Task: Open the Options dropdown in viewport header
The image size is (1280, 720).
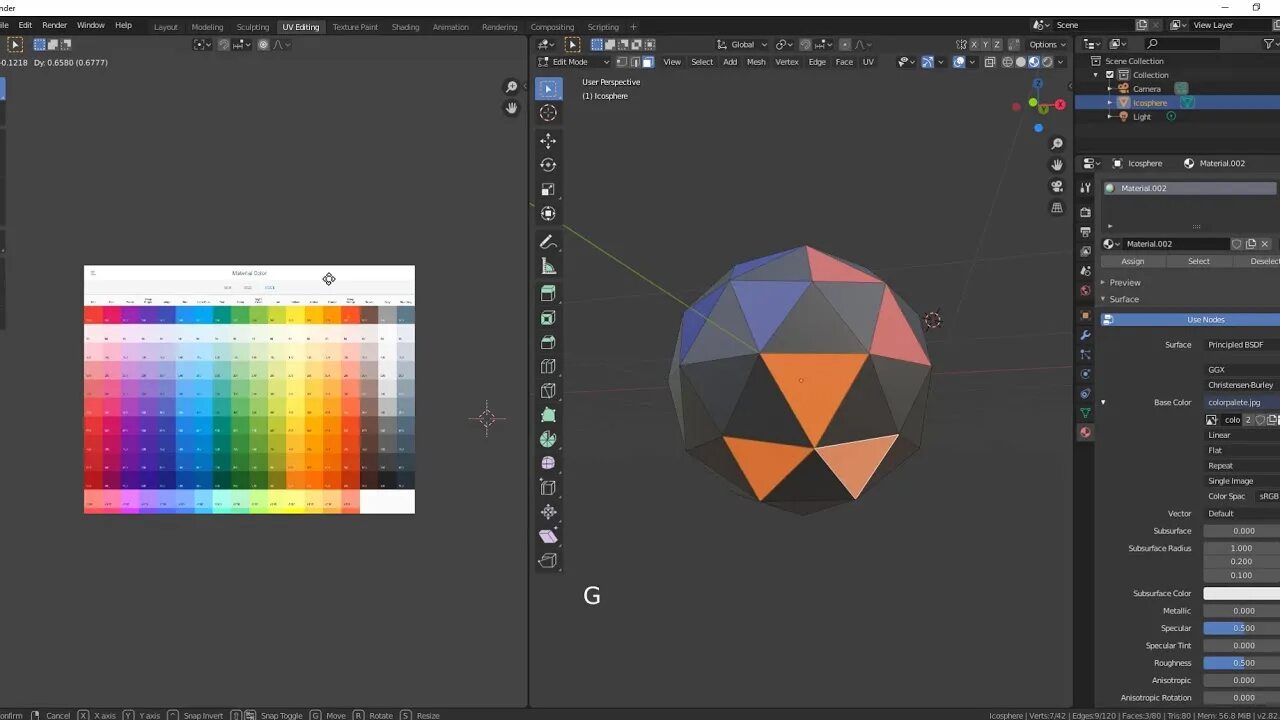Action: (1047, 44)
